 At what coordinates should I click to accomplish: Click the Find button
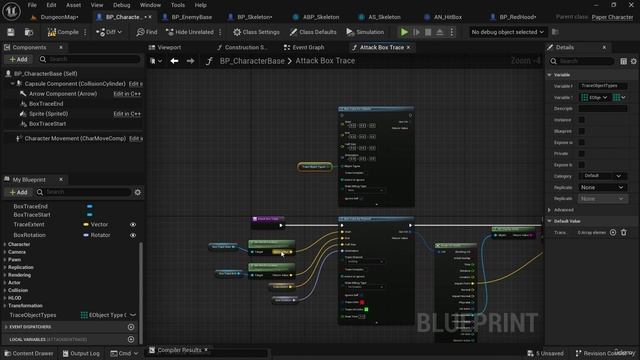point(147,32)
